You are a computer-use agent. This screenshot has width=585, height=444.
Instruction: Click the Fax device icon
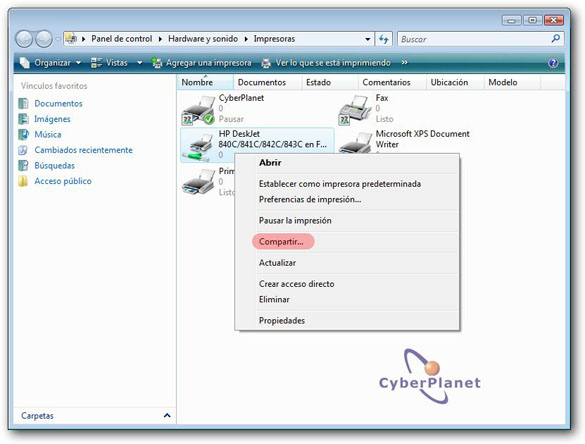[355, 110]
